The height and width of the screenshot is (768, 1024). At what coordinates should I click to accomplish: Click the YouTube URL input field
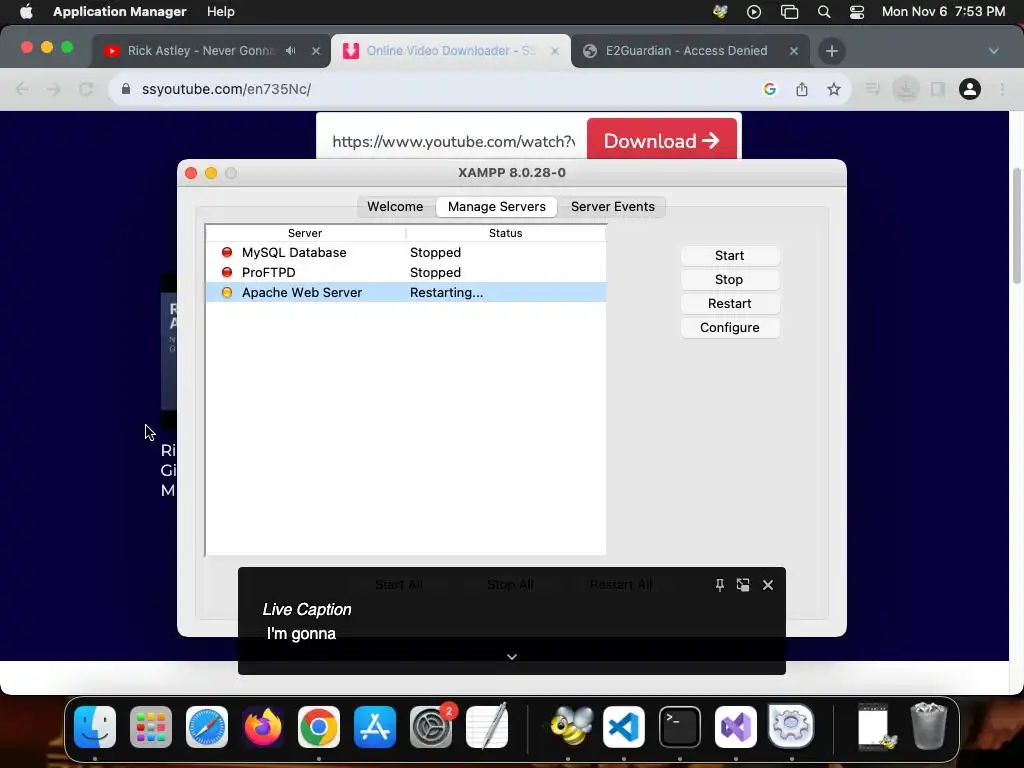click(453, 142)
